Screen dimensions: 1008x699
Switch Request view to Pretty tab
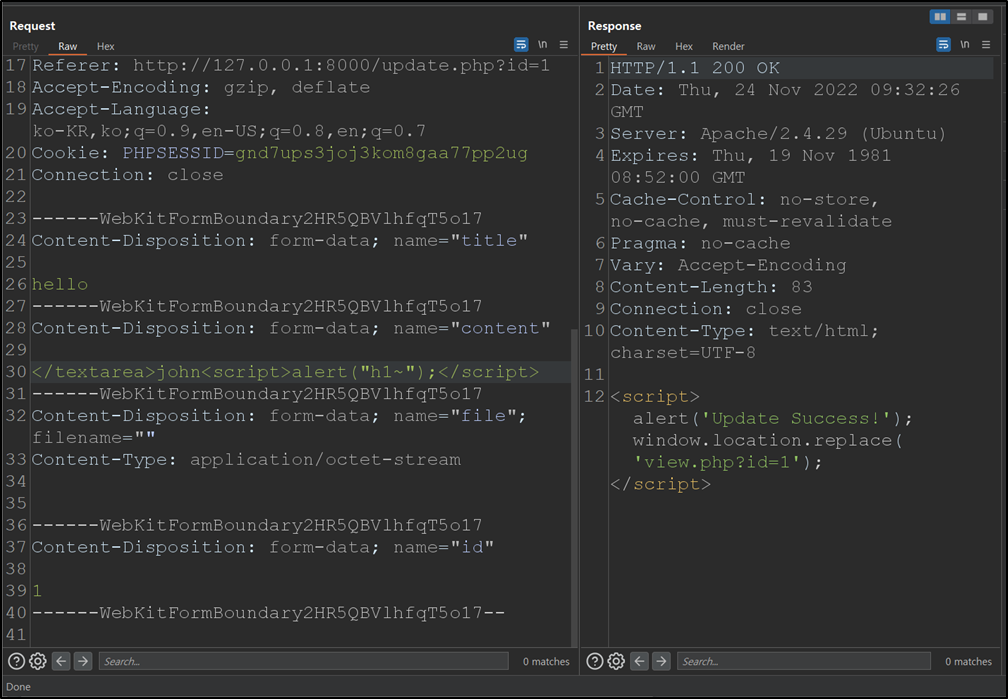tap(26, 46)
